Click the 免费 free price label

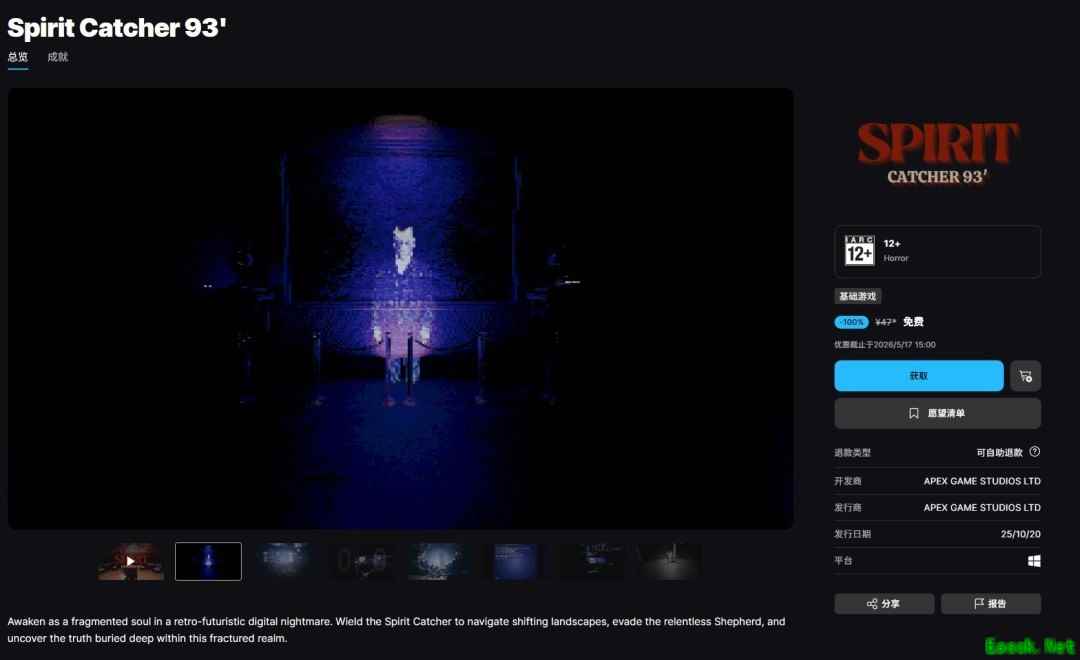pos(913,322)
